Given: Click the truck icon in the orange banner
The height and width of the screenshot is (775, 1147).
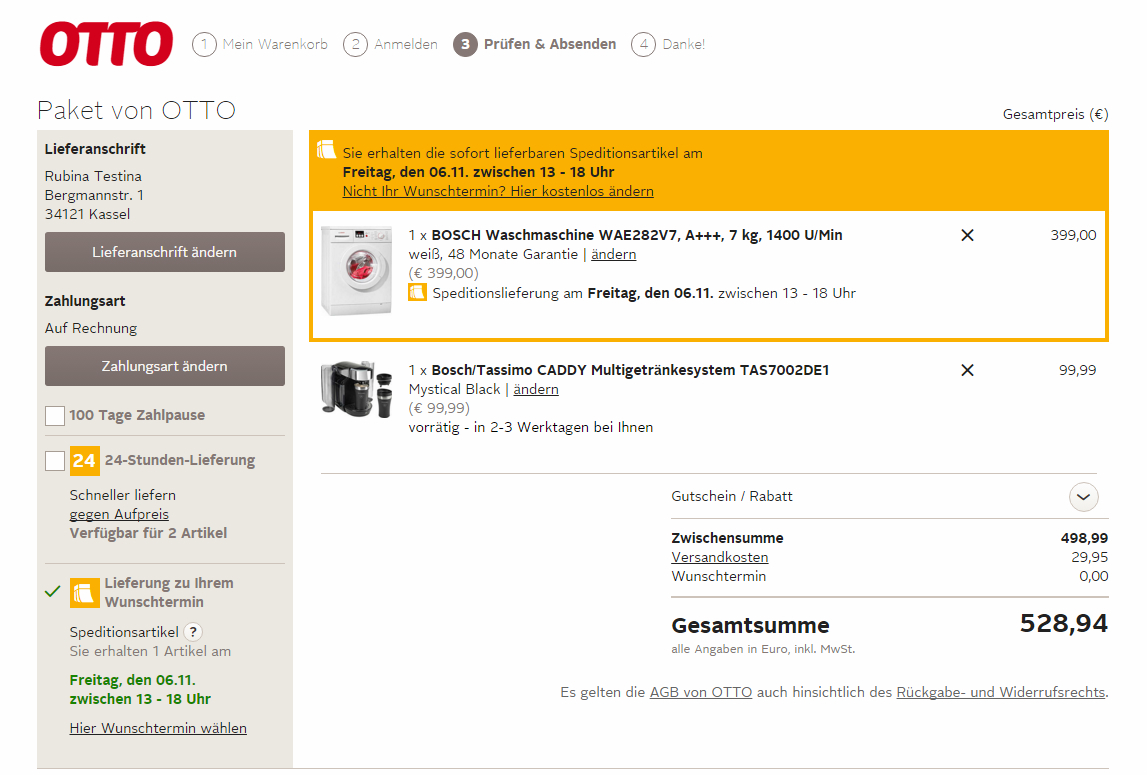Looking at the screenshot, I should [x=326, y=150].
